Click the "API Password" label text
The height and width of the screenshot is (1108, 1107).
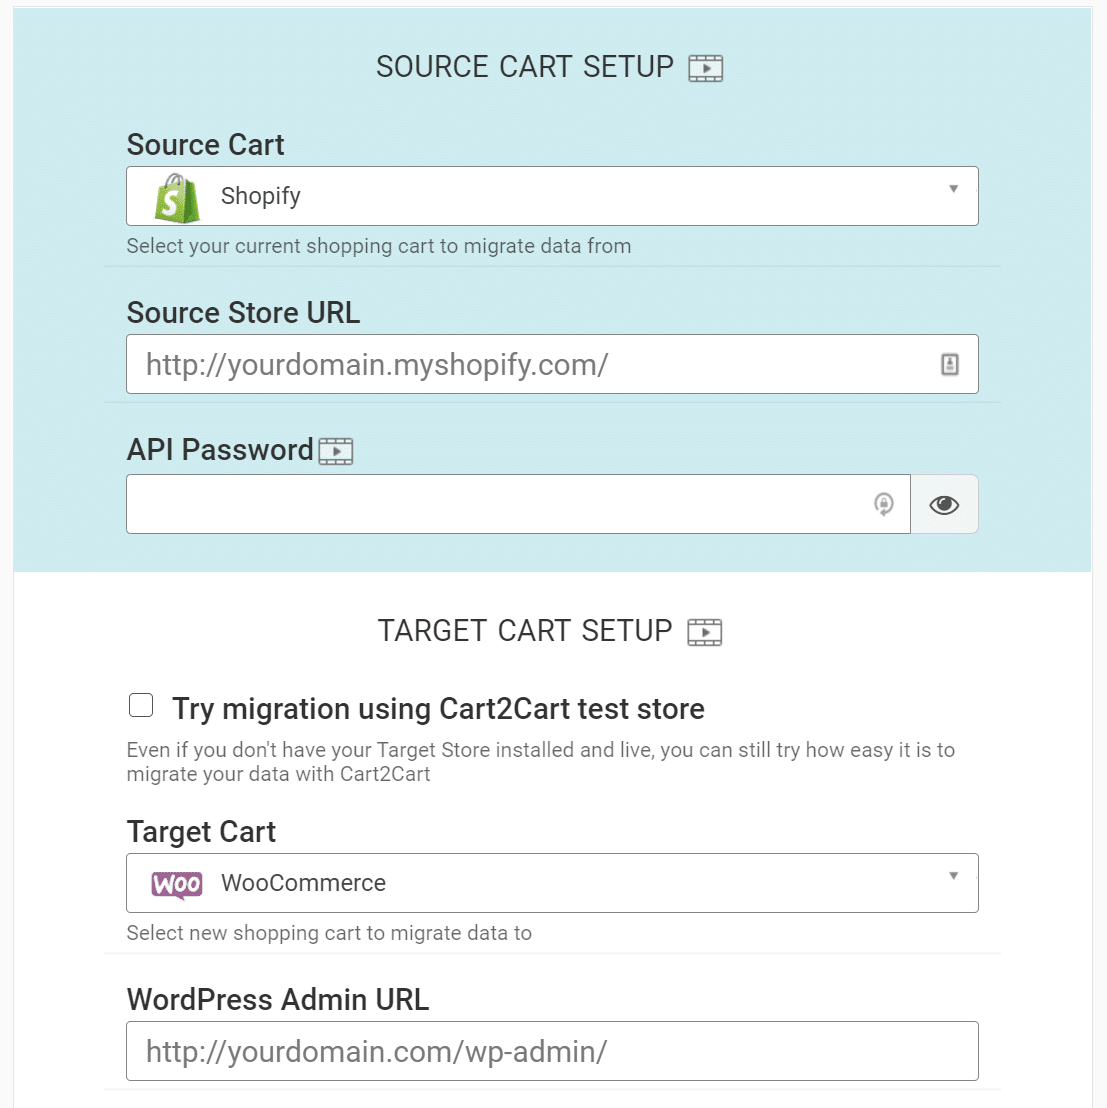coord(220,450)
